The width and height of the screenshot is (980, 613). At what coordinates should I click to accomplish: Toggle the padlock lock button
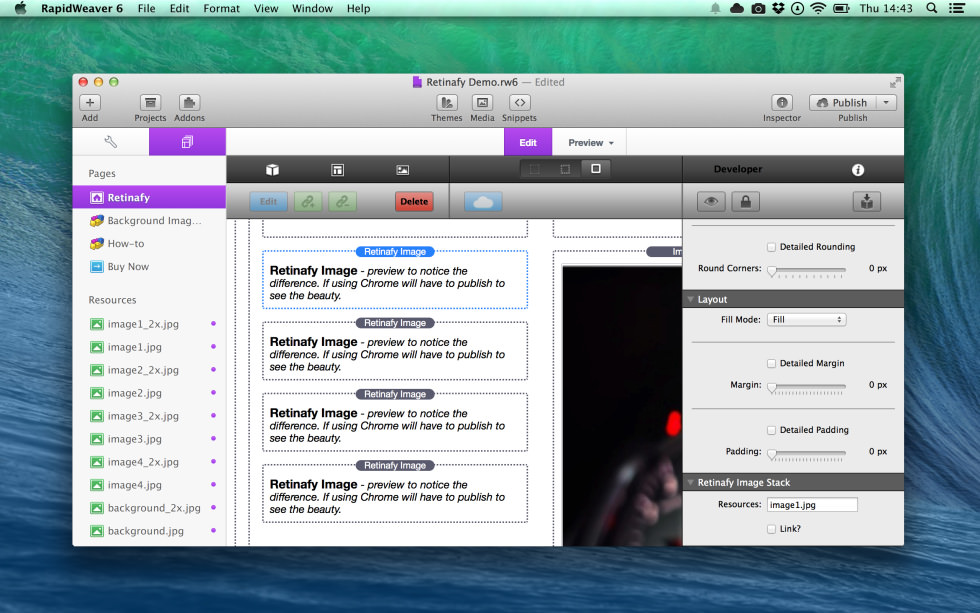(x=746, y=201)
